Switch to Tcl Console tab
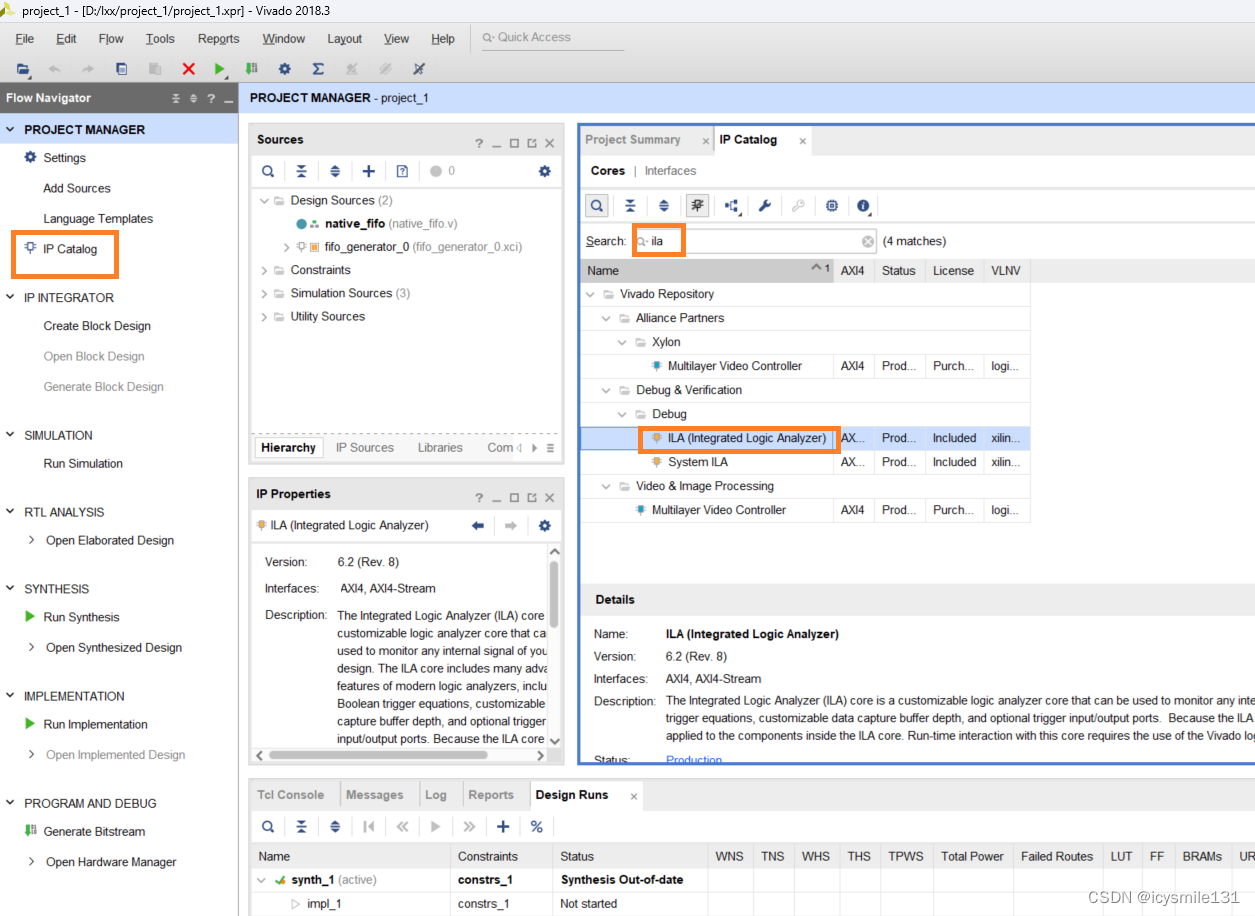 pyautogui.click(x=290, y=795)
